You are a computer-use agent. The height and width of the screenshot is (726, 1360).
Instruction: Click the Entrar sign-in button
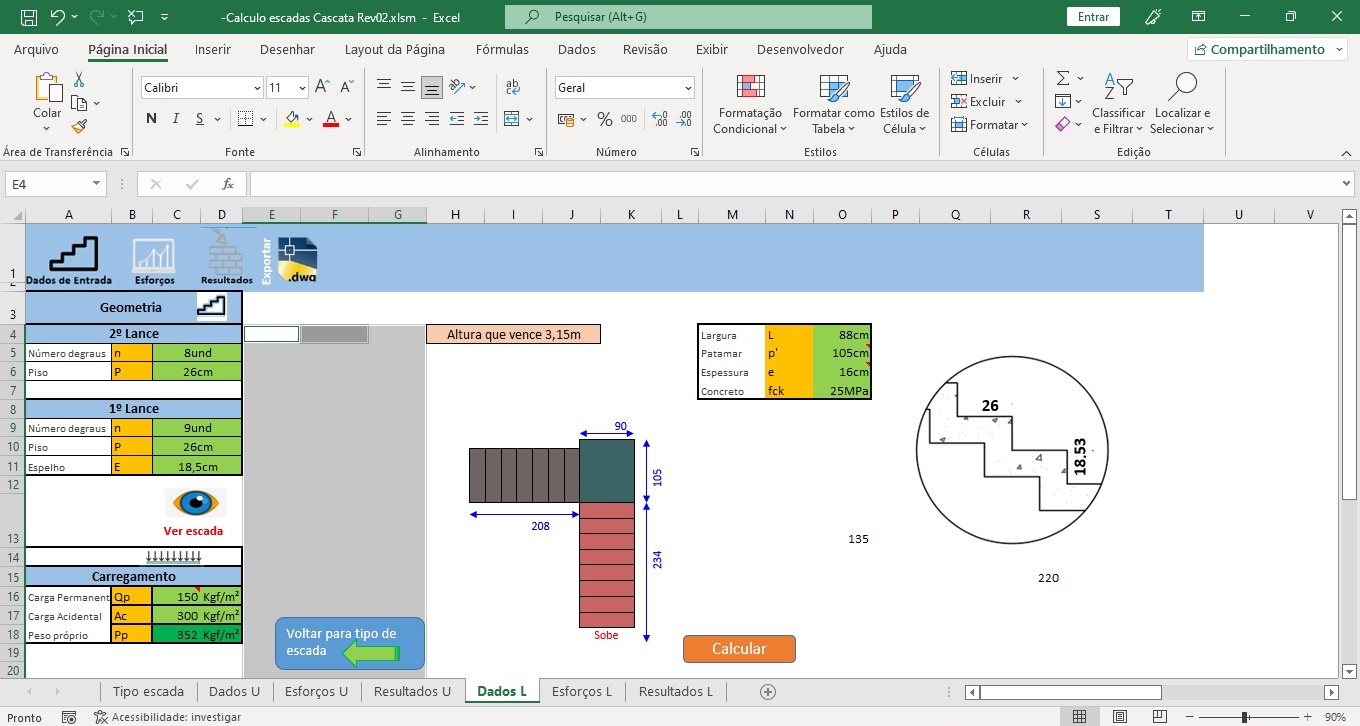point(1093,17)
